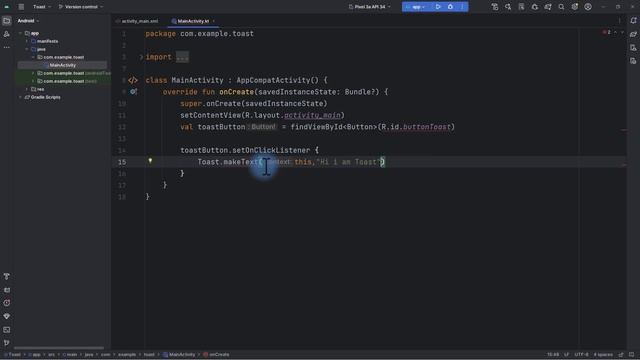
Task: Click the Search Everywhere magnifier icon
Action: pos(561,7)
